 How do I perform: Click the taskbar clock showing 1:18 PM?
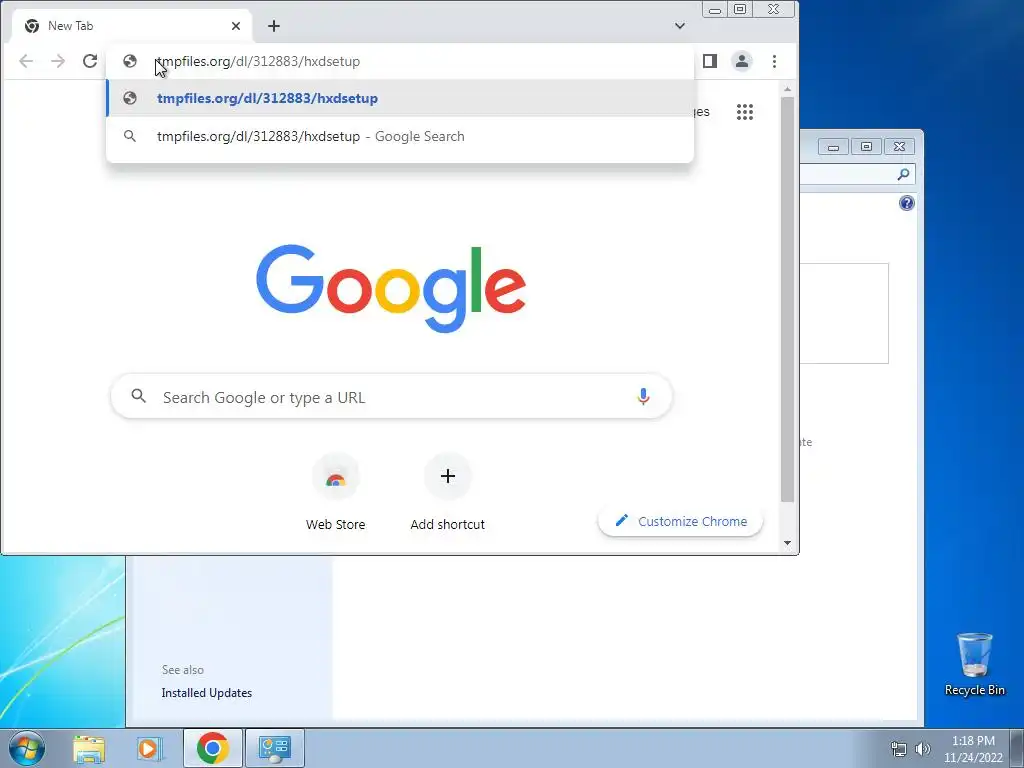coord(973,749)
